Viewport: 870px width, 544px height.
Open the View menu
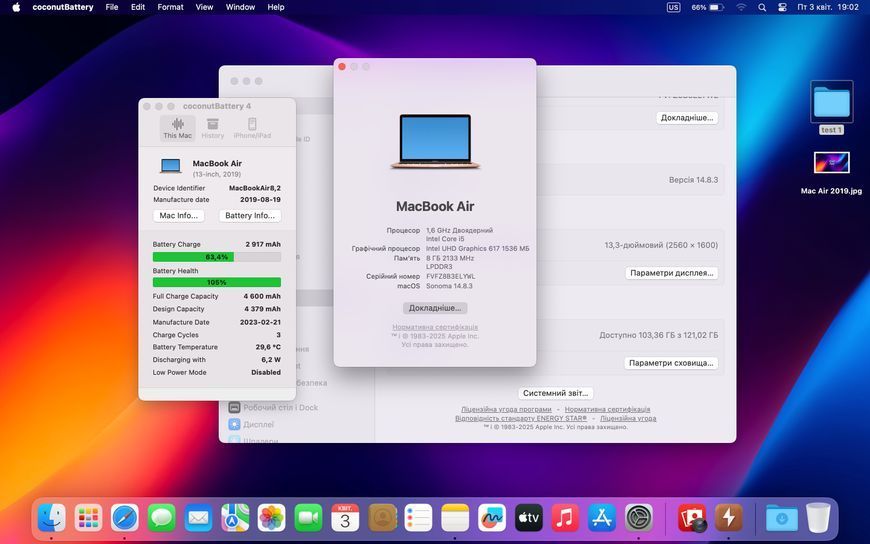204,7
